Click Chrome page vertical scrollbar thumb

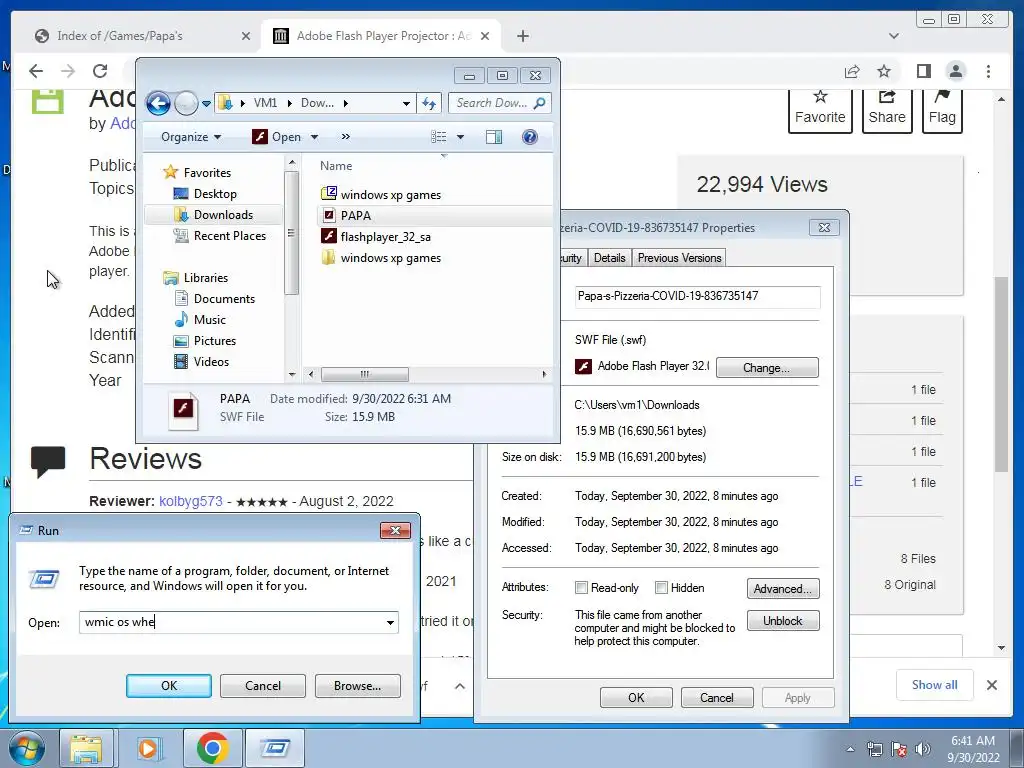1001,374
